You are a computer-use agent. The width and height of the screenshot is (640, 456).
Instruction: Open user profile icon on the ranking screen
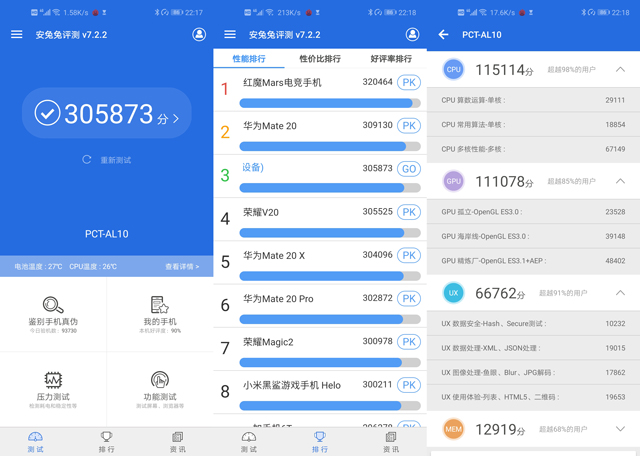(412, 34)
